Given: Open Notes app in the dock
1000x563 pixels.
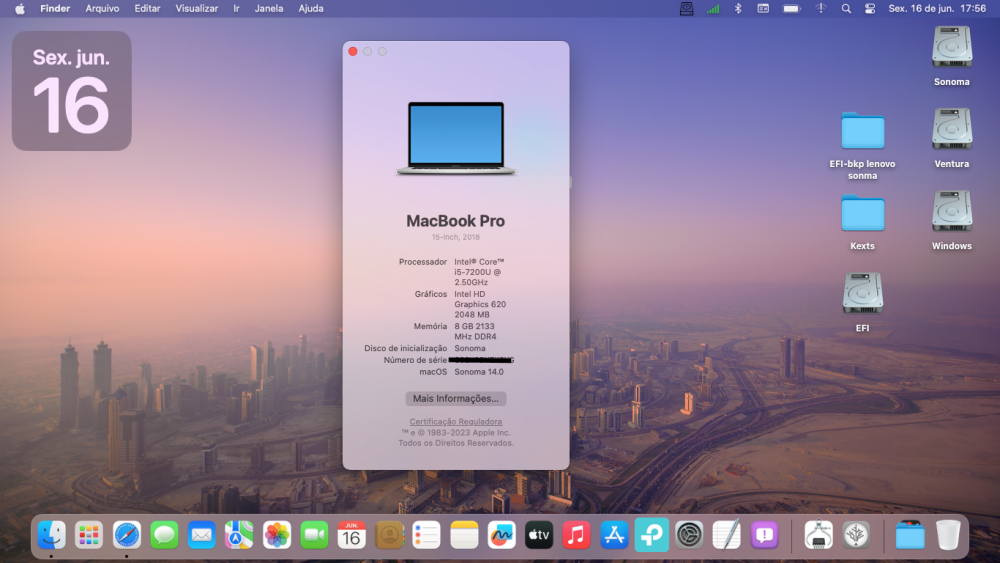Looking at the screenshot, I should point(464,535).
